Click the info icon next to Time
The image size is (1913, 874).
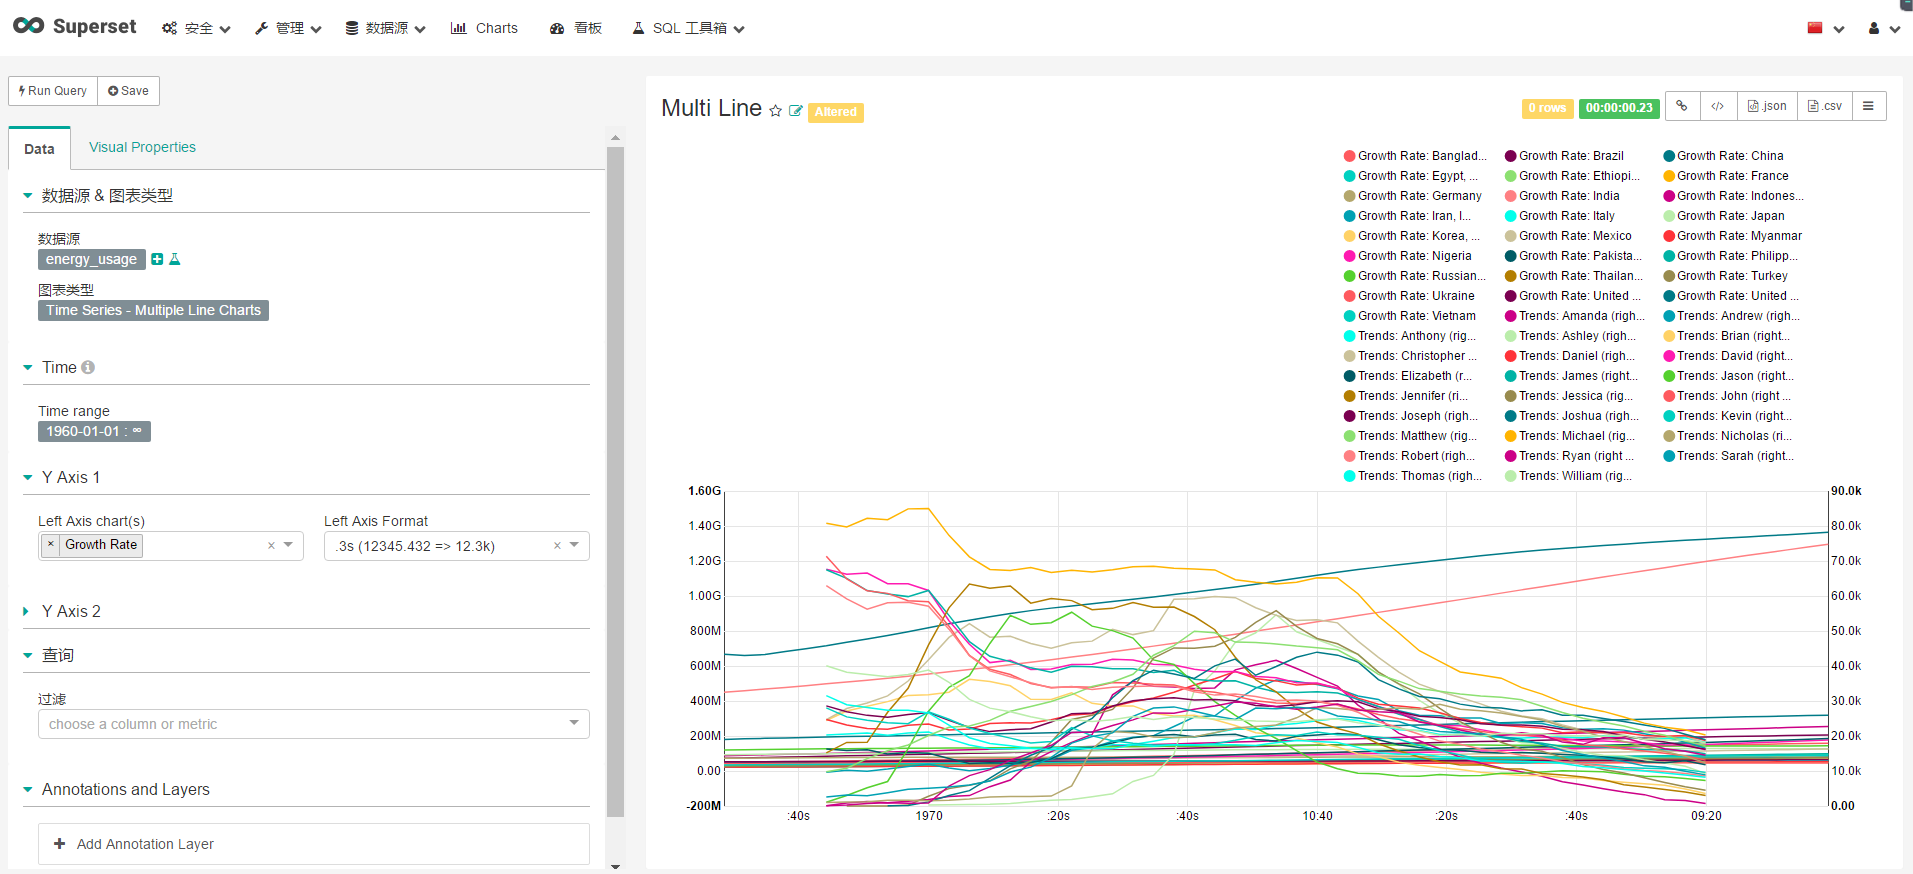[x=88, y=367]
